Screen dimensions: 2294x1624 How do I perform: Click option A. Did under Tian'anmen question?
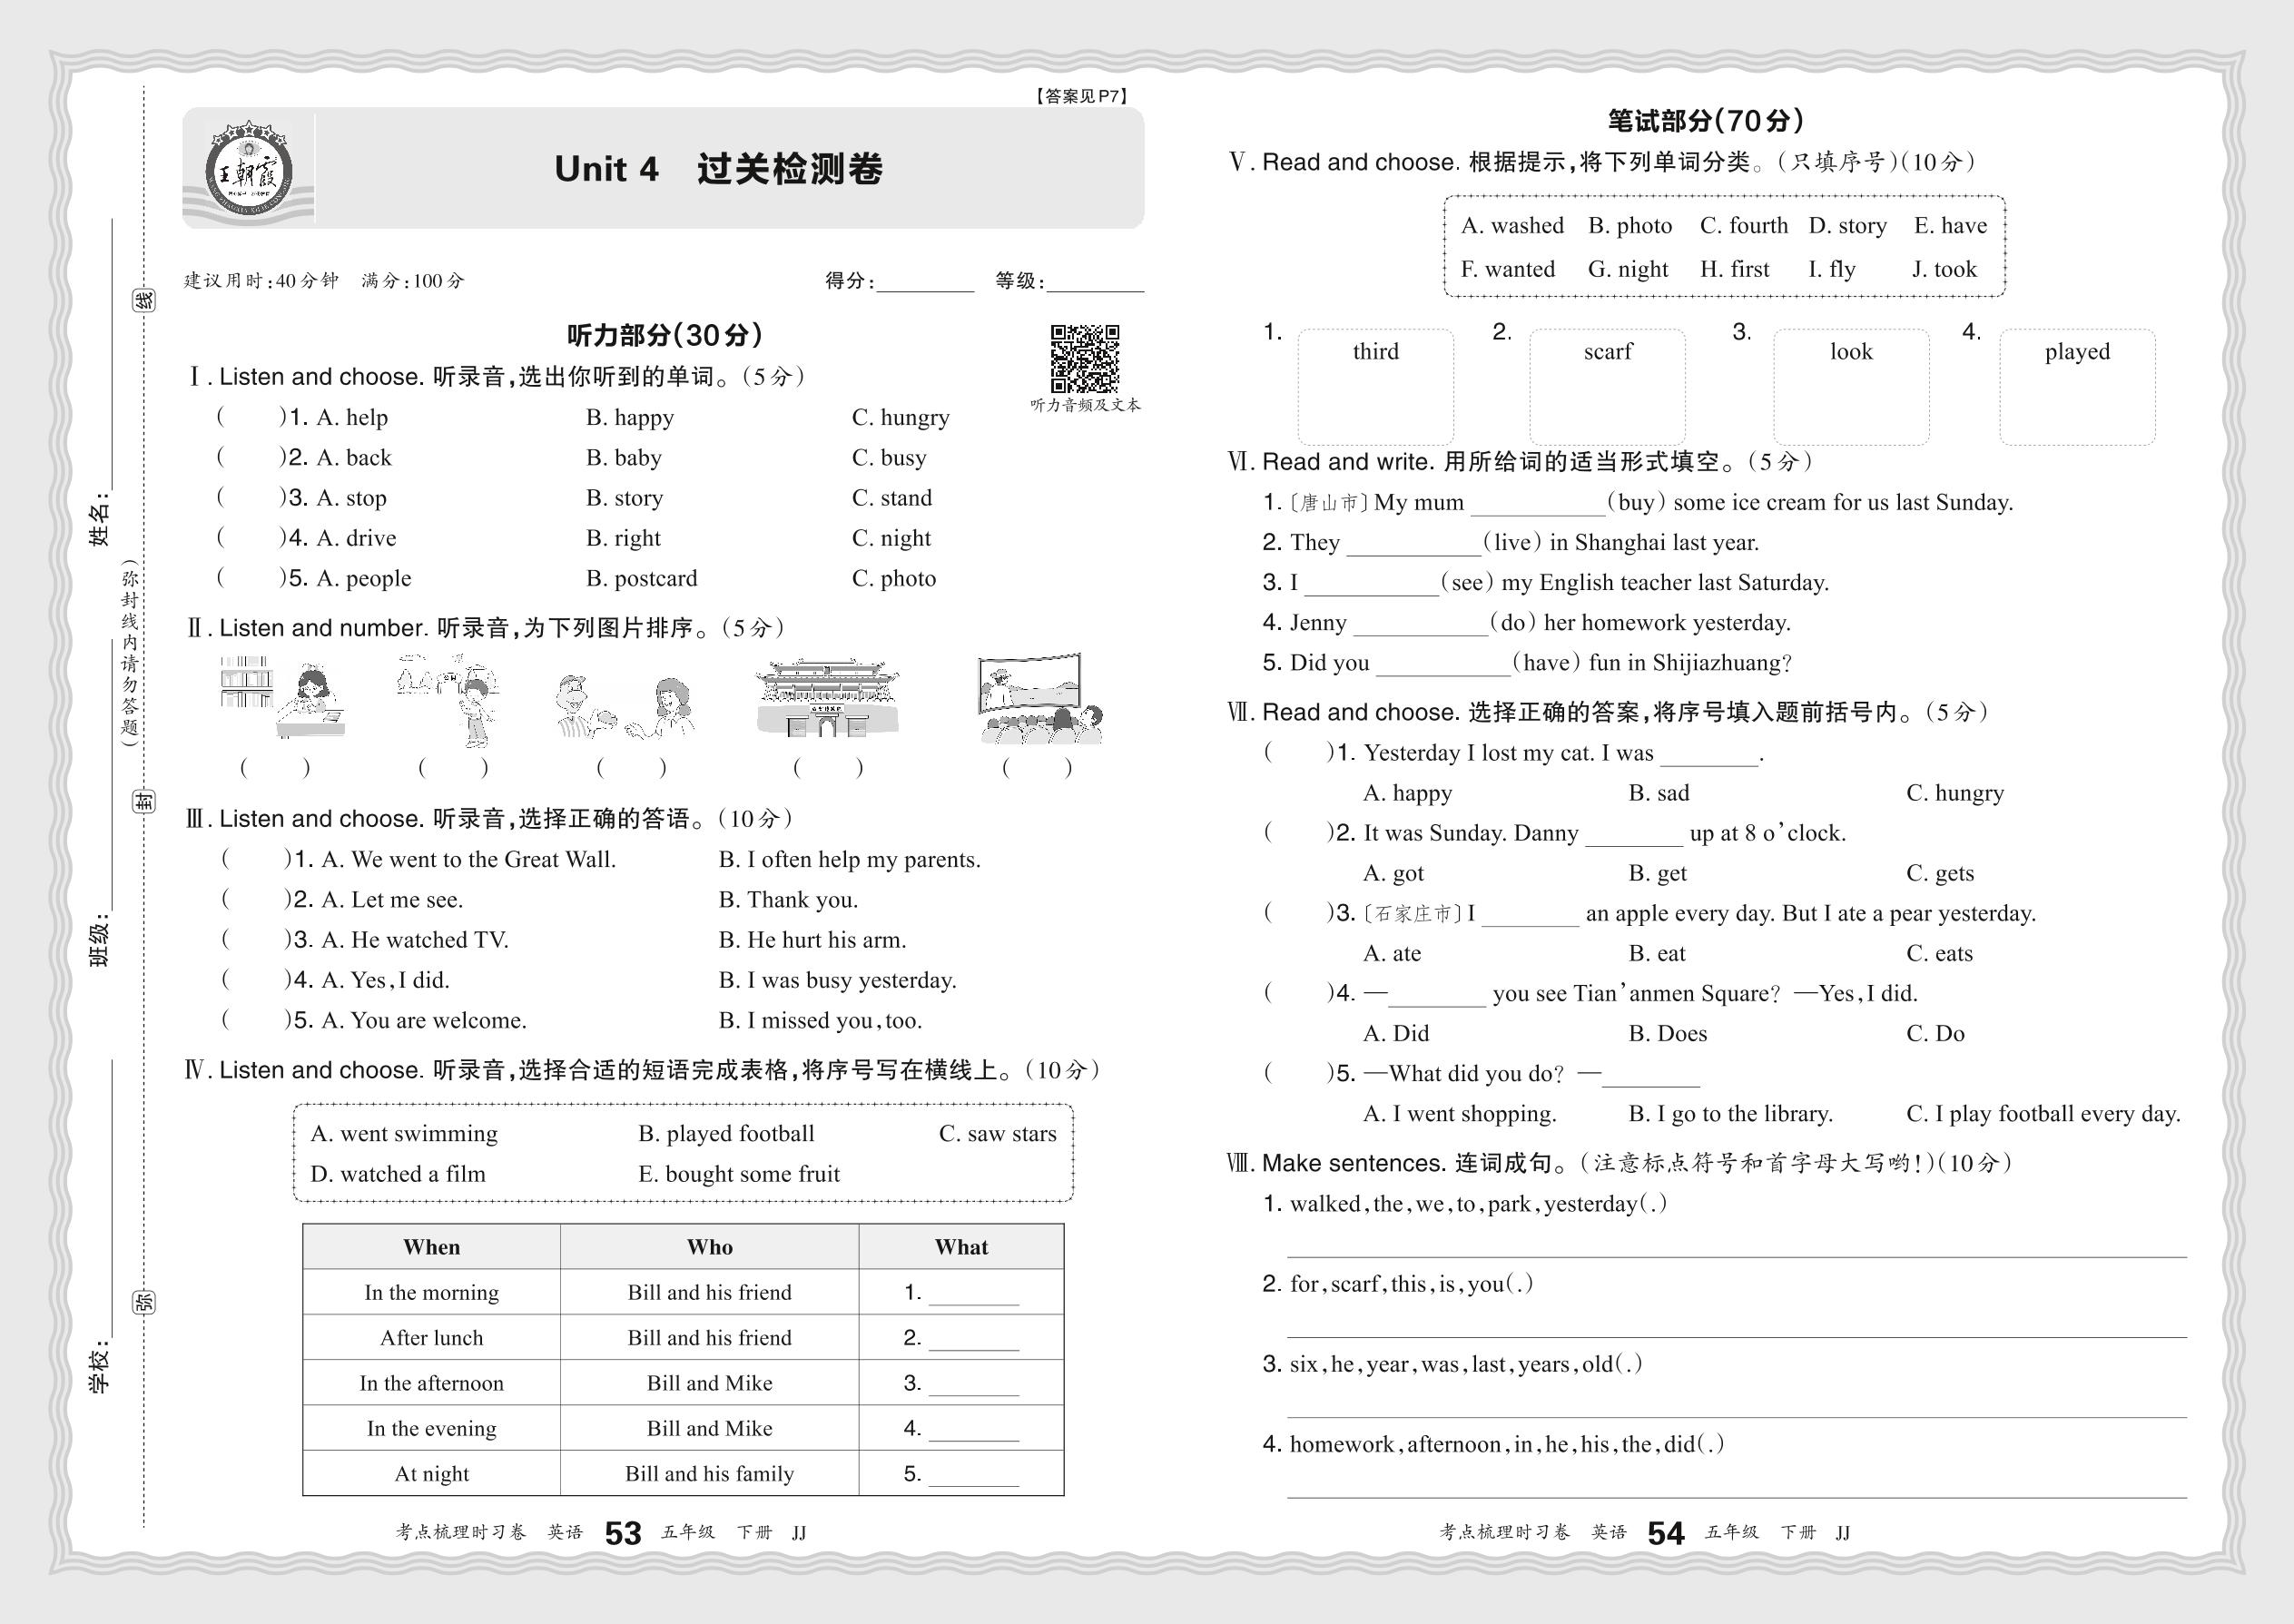(x=1396, y=1033)
